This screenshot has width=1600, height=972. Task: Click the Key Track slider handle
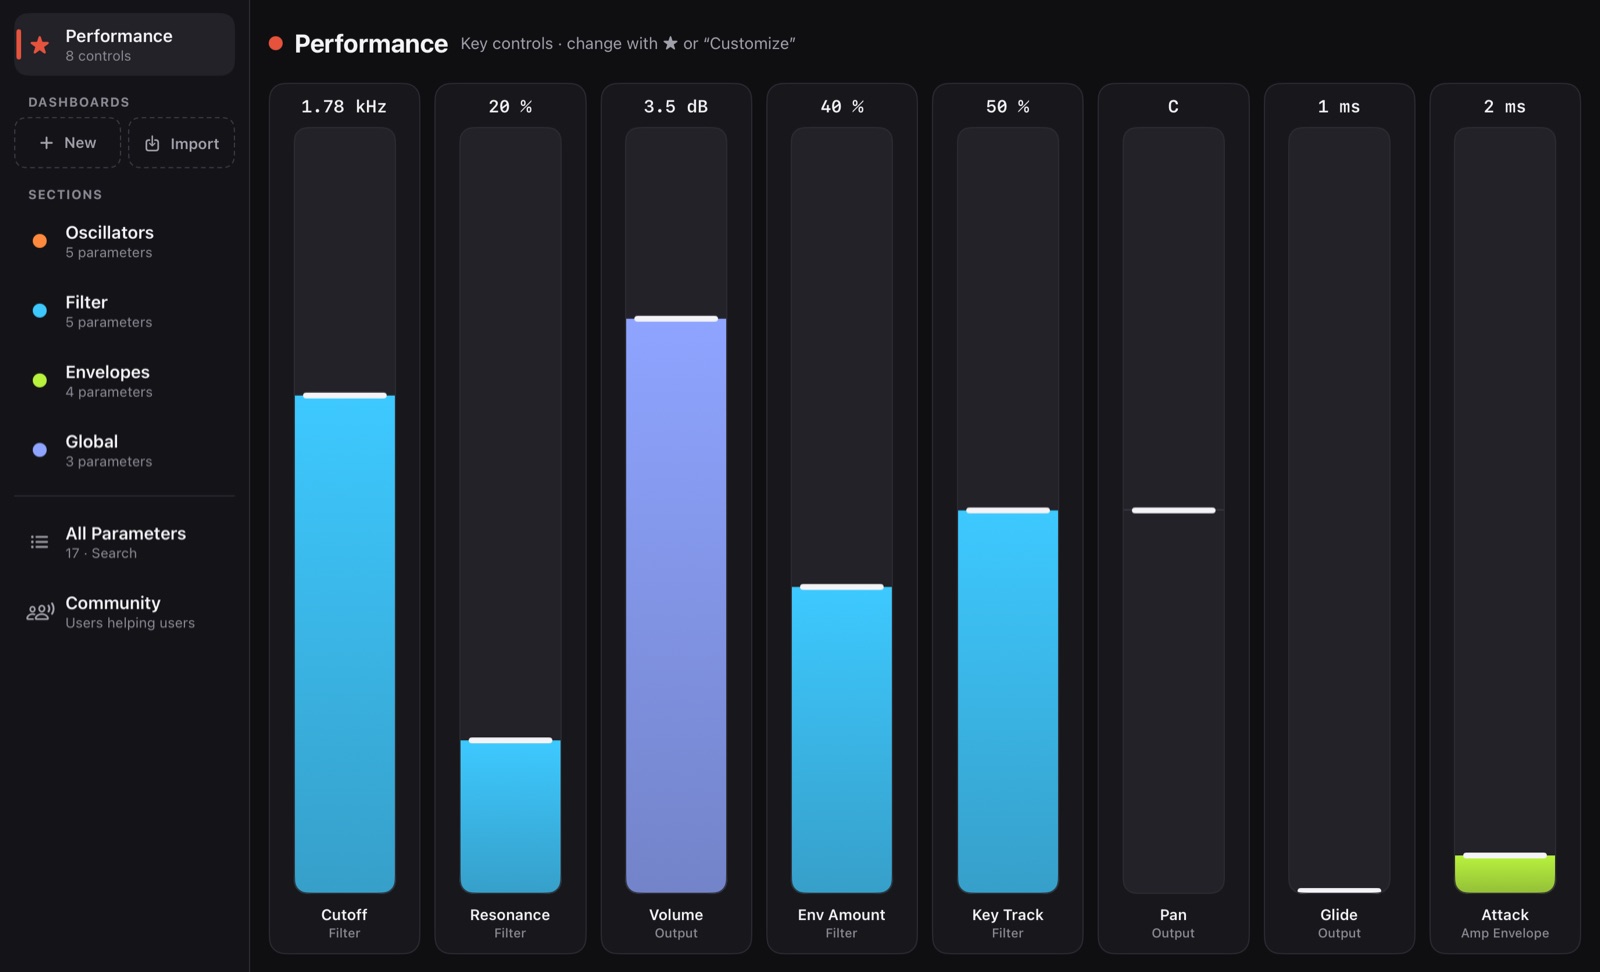pos(1008,511)
